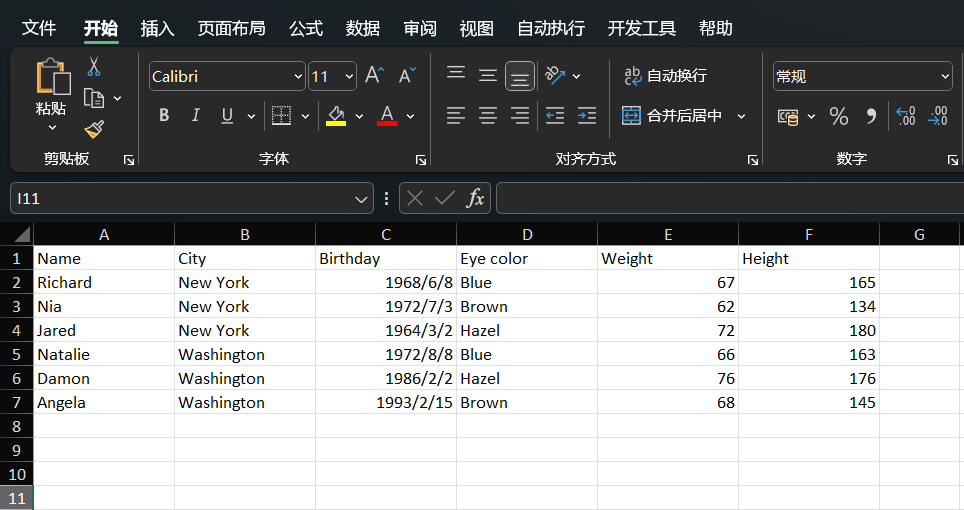Open the 文件 menu
964x510 pixels.
[39, 28]
